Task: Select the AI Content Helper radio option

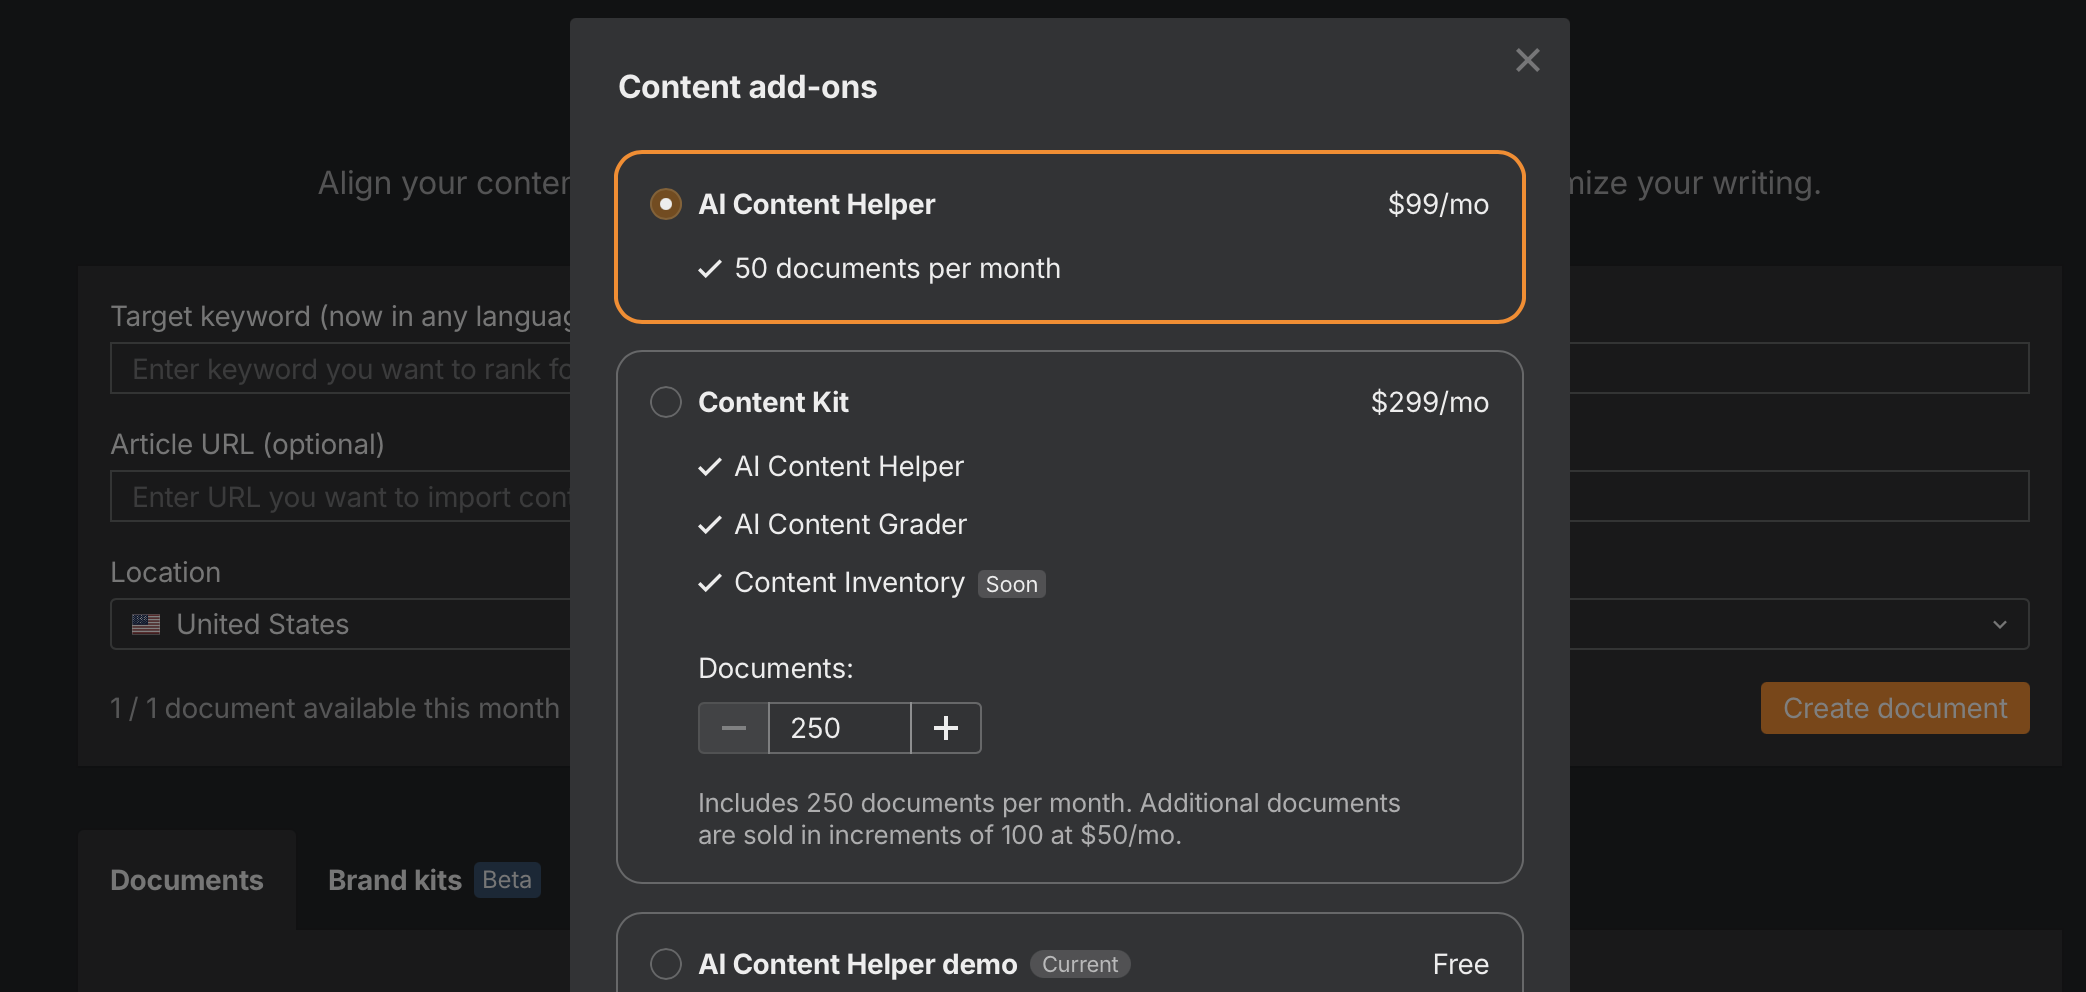Action: coord(666,204)
